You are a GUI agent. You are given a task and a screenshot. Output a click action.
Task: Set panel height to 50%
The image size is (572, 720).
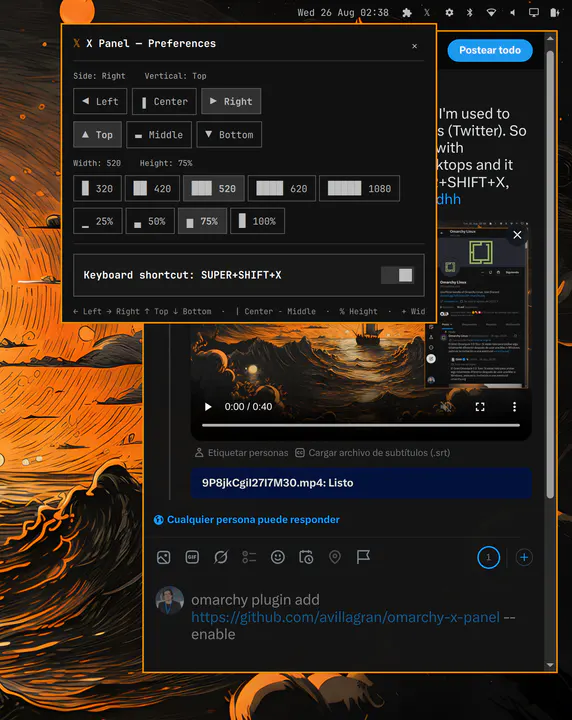click(x=150, y=221)
